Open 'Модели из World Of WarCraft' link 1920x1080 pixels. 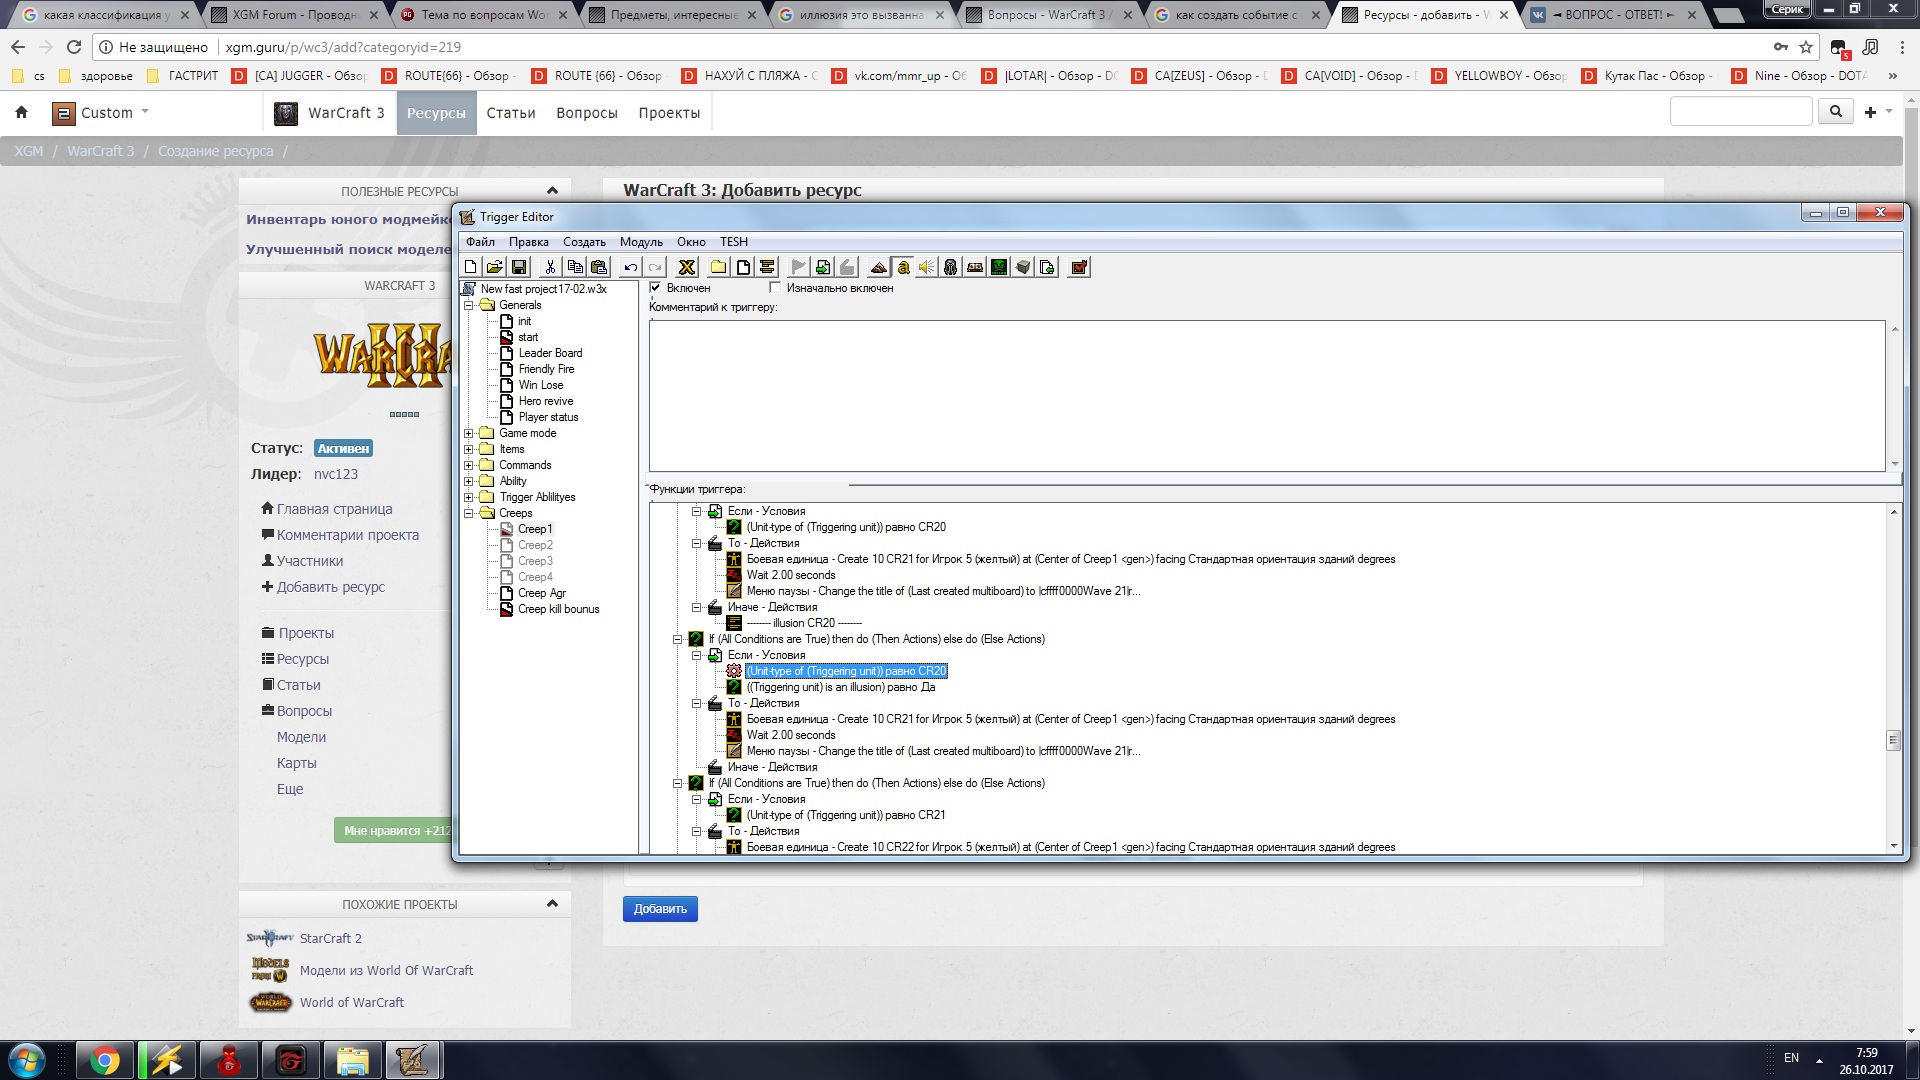click(x=386, y=970)
